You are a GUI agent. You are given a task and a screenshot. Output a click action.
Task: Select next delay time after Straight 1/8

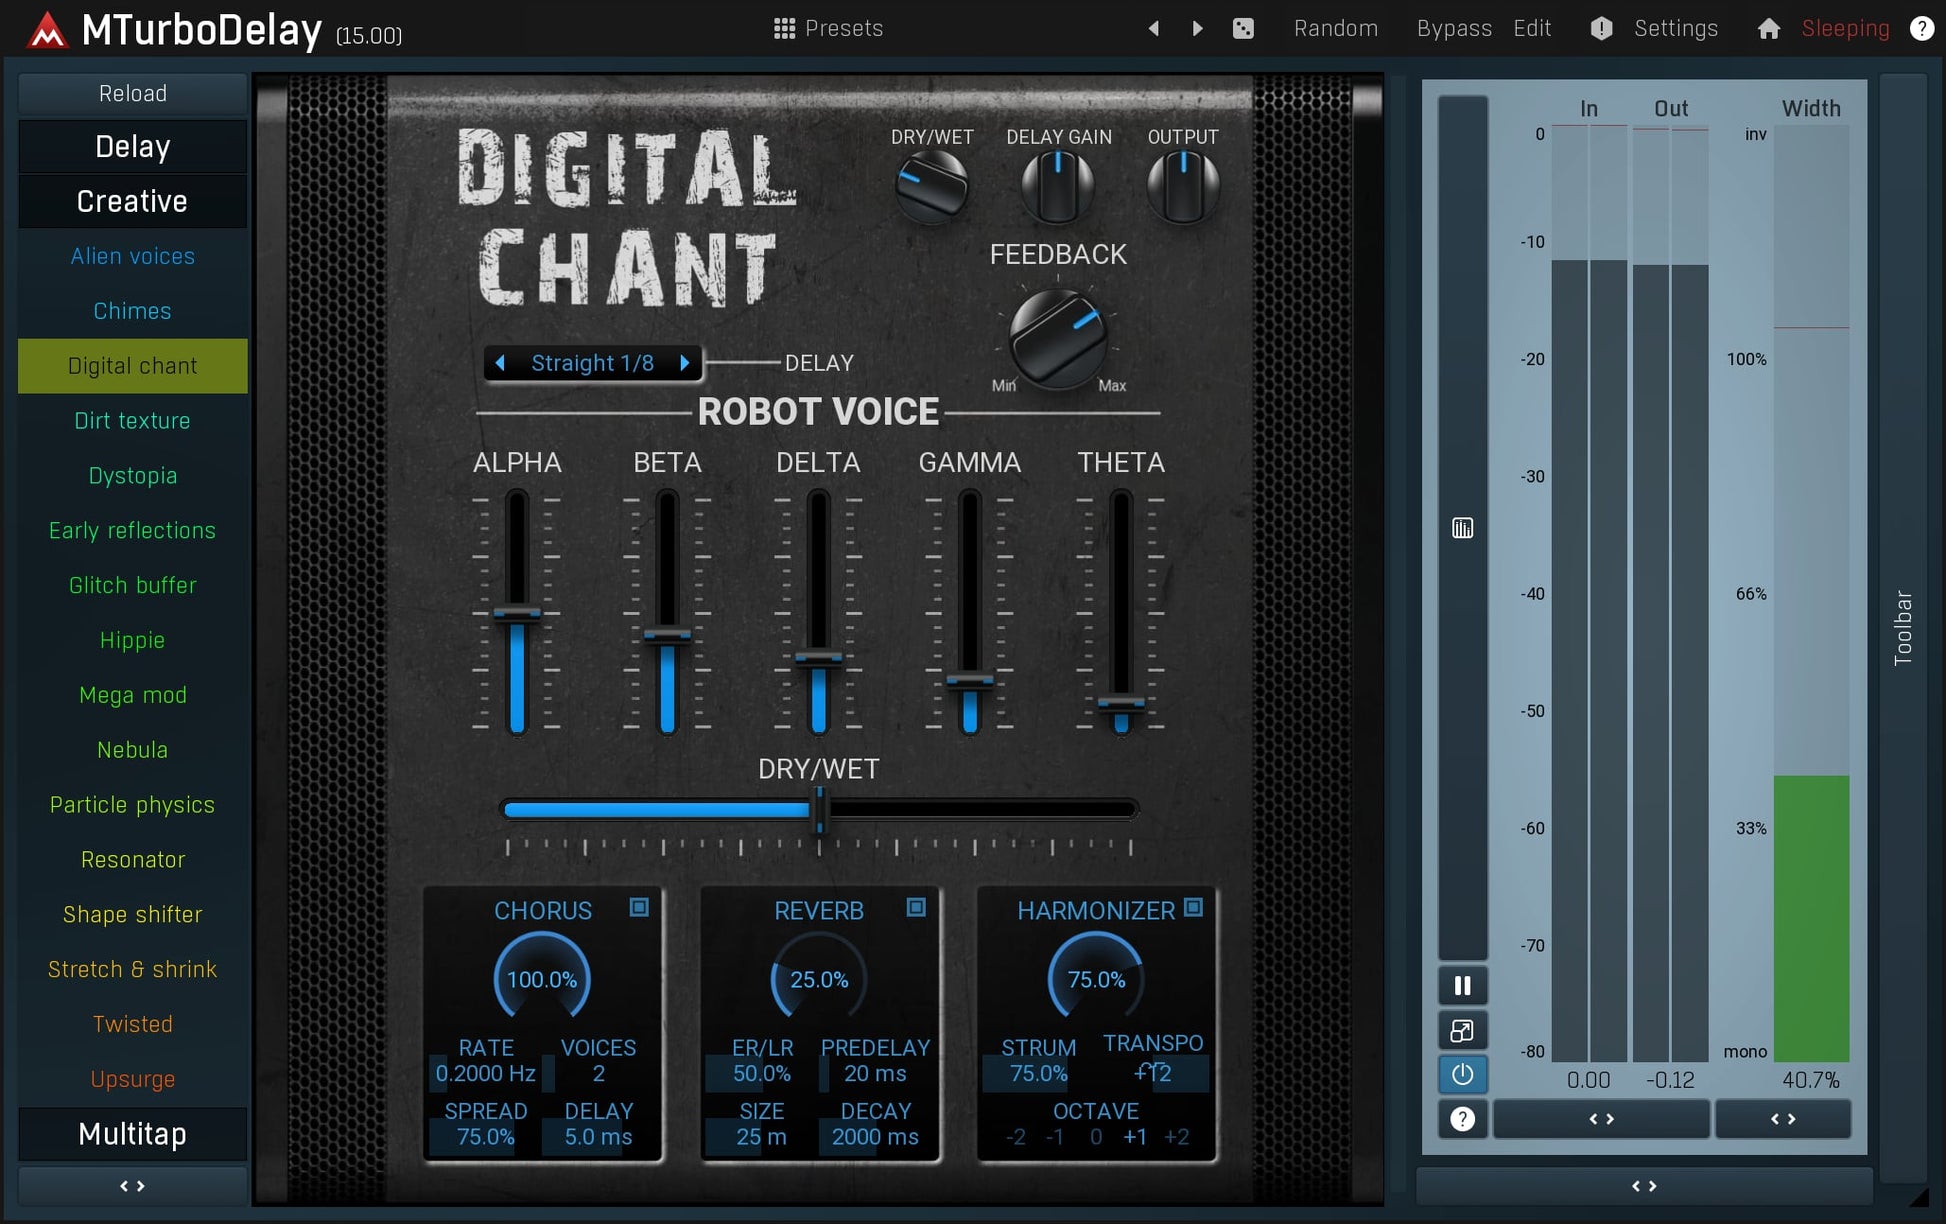pyautogui.click(x=685, y=363)
